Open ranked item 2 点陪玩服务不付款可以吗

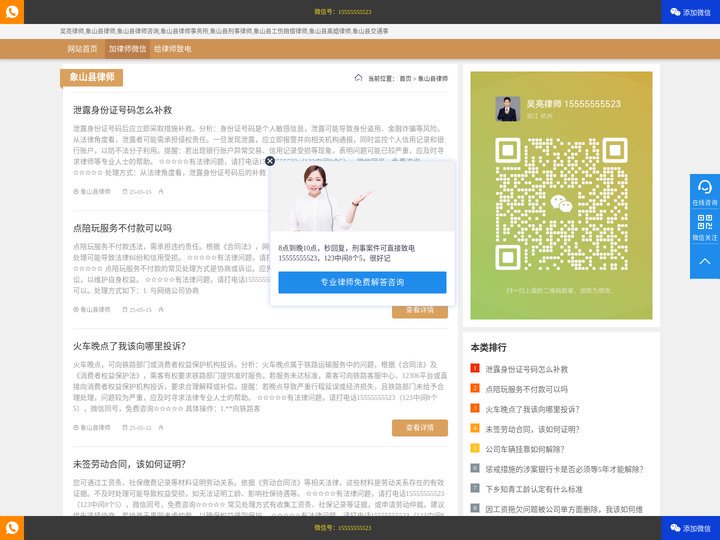[526, 389]
